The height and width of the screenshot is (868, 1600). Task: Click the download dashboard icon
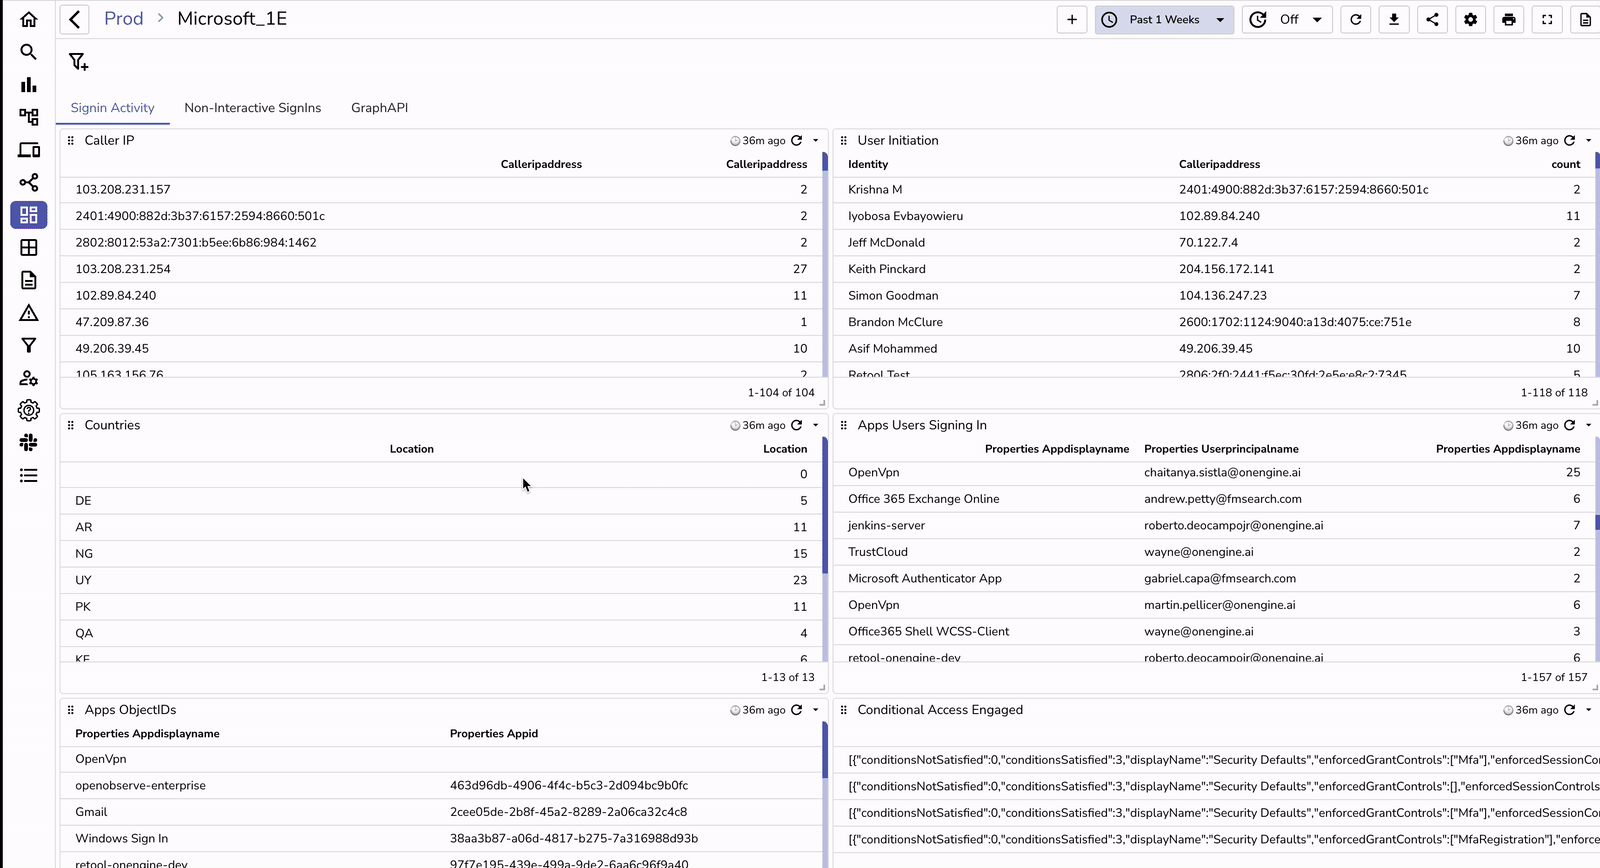[x=1394, y=19]
